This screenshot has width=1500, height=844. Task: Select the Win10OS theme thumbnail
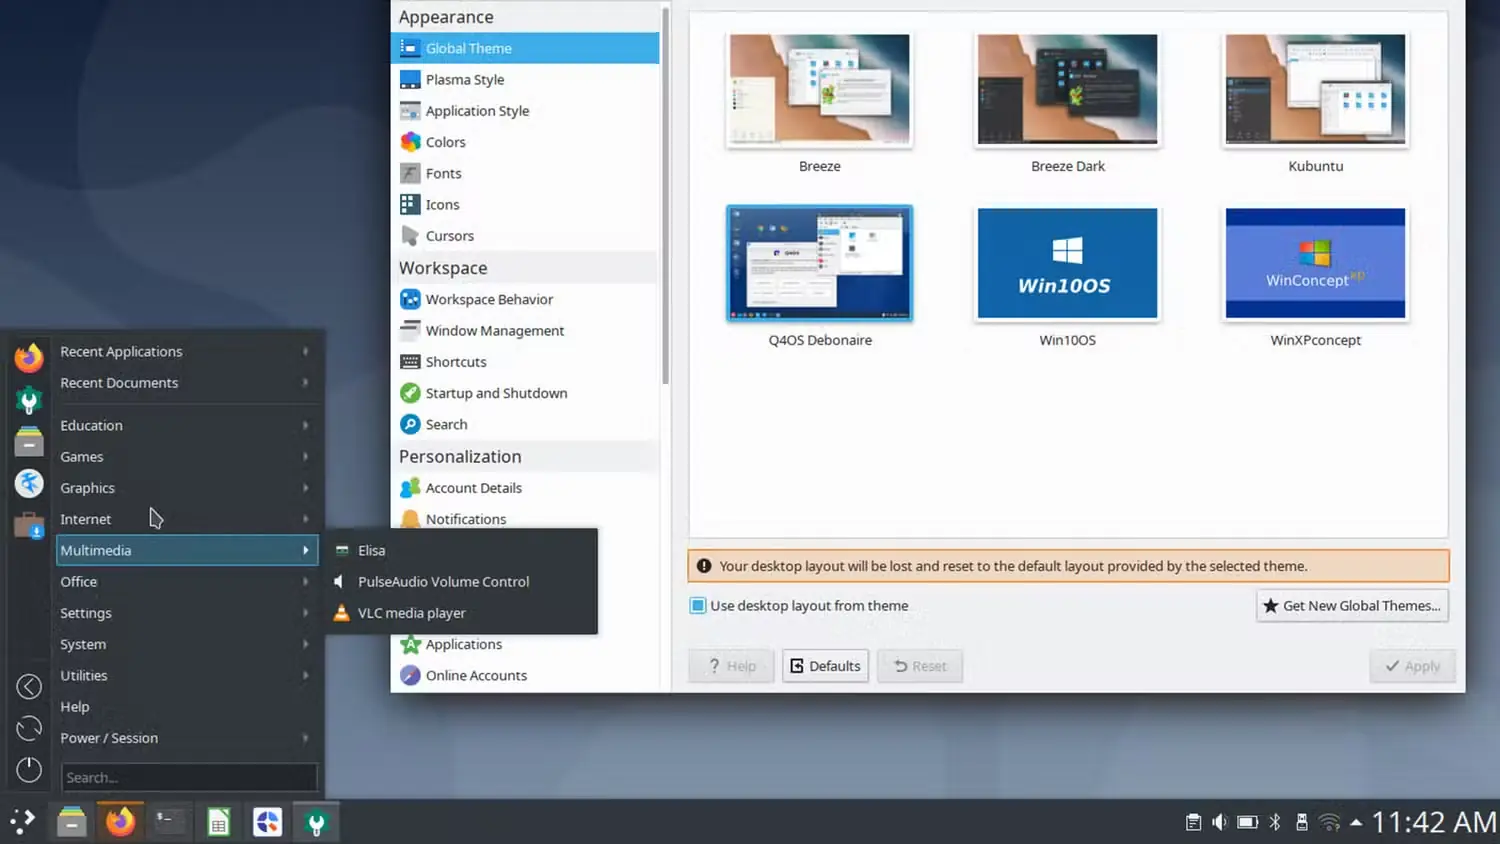pyautogui.click(x=1068, y=263)
